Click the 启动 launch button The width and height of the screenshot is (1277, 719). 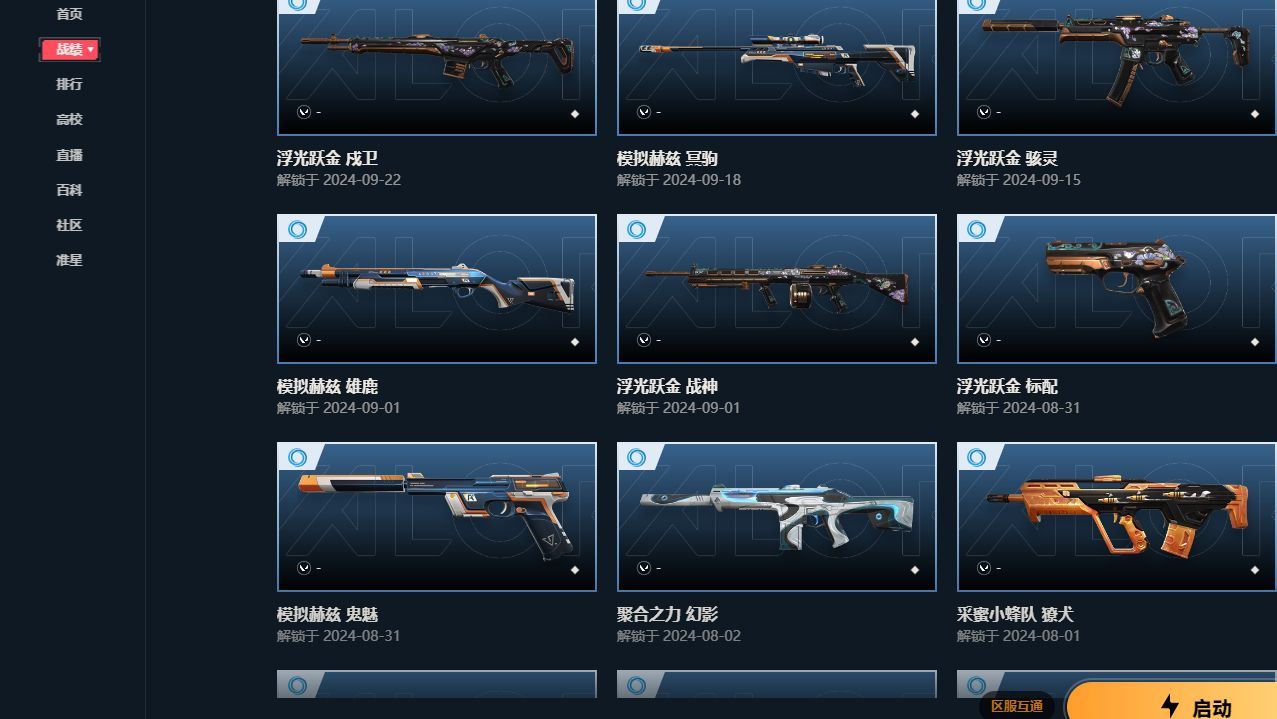point(1172,700)
